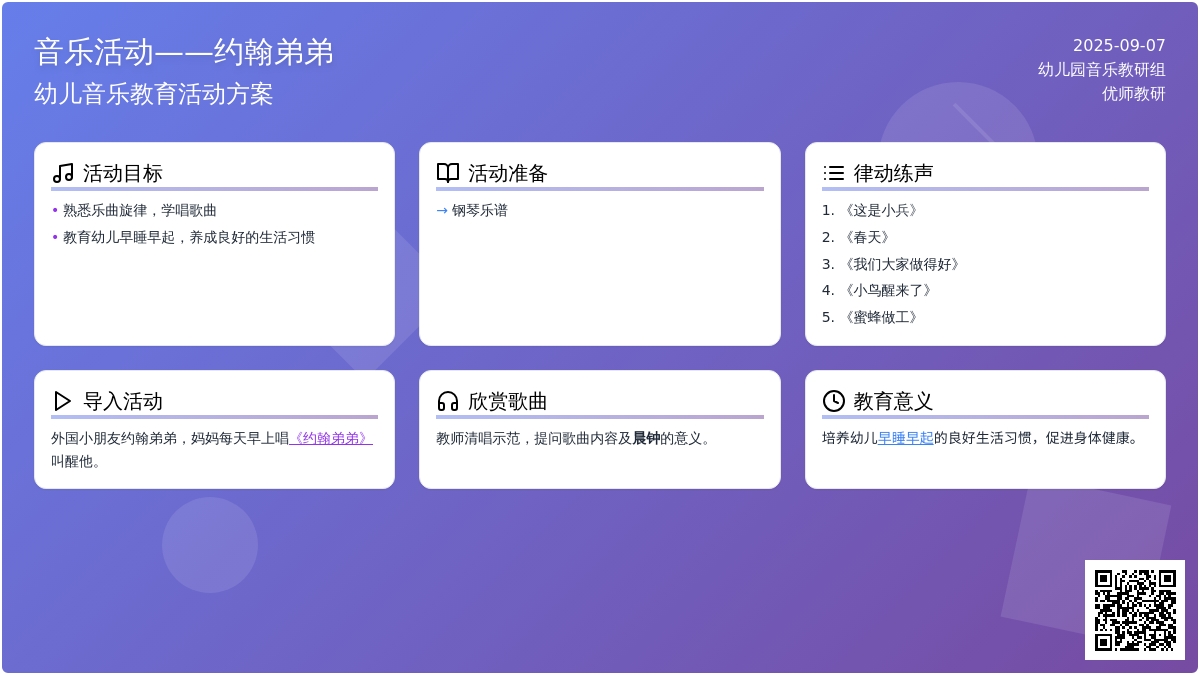Click the bold word 晨钟
Screen dimensions: 1200x675
click(x=646, y=438)
